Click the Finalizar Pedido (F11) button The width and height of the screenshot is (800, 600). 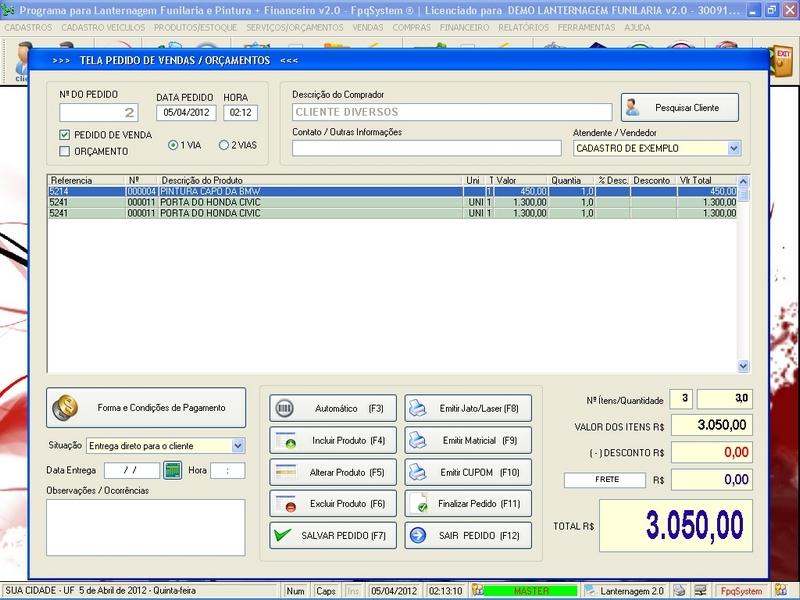click(x=468, y=504)
